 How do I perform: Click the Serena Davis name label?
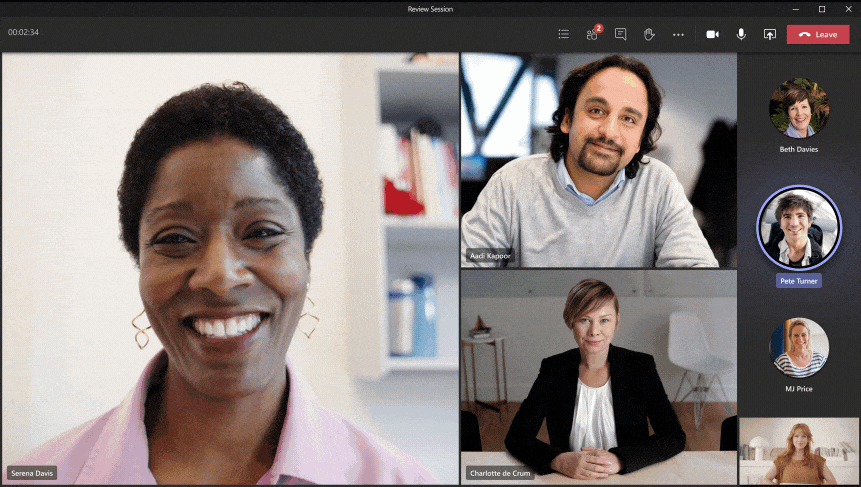pyautogui.click(x=32, y=472)
